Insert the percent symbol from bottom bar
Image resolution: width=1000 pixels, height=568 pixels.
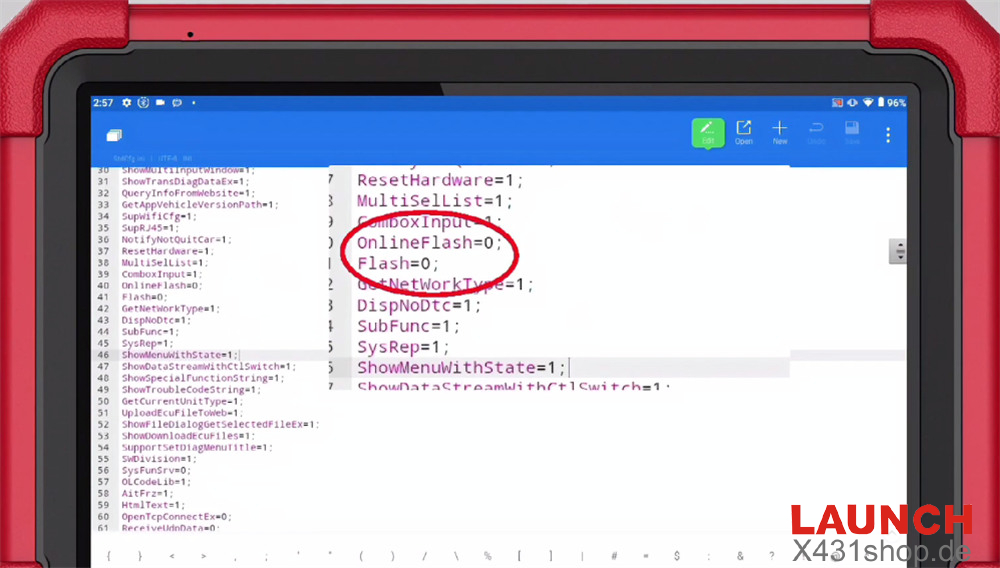coord(487,555)
